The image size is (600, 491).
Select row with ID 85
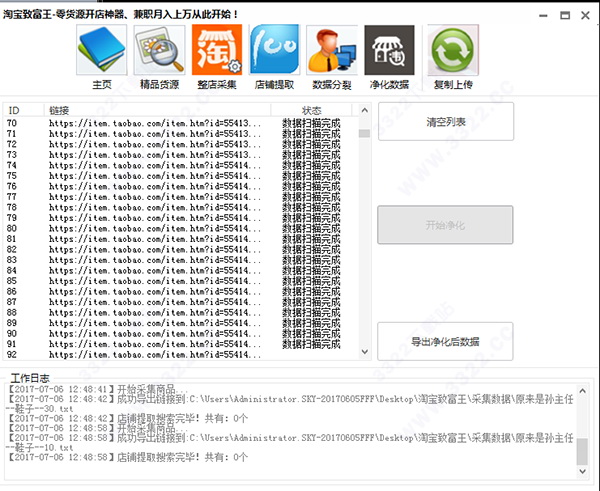(x=181, y=281)
